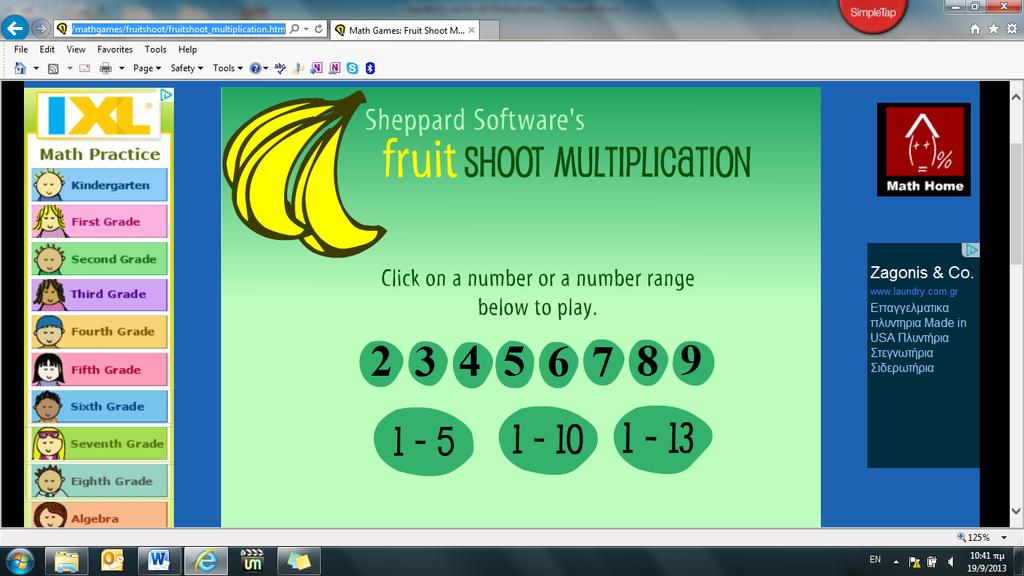Click the AdChoices icon on Zagonis ad
Viewport: 1024px width, 576px height.
coord(972,250)
